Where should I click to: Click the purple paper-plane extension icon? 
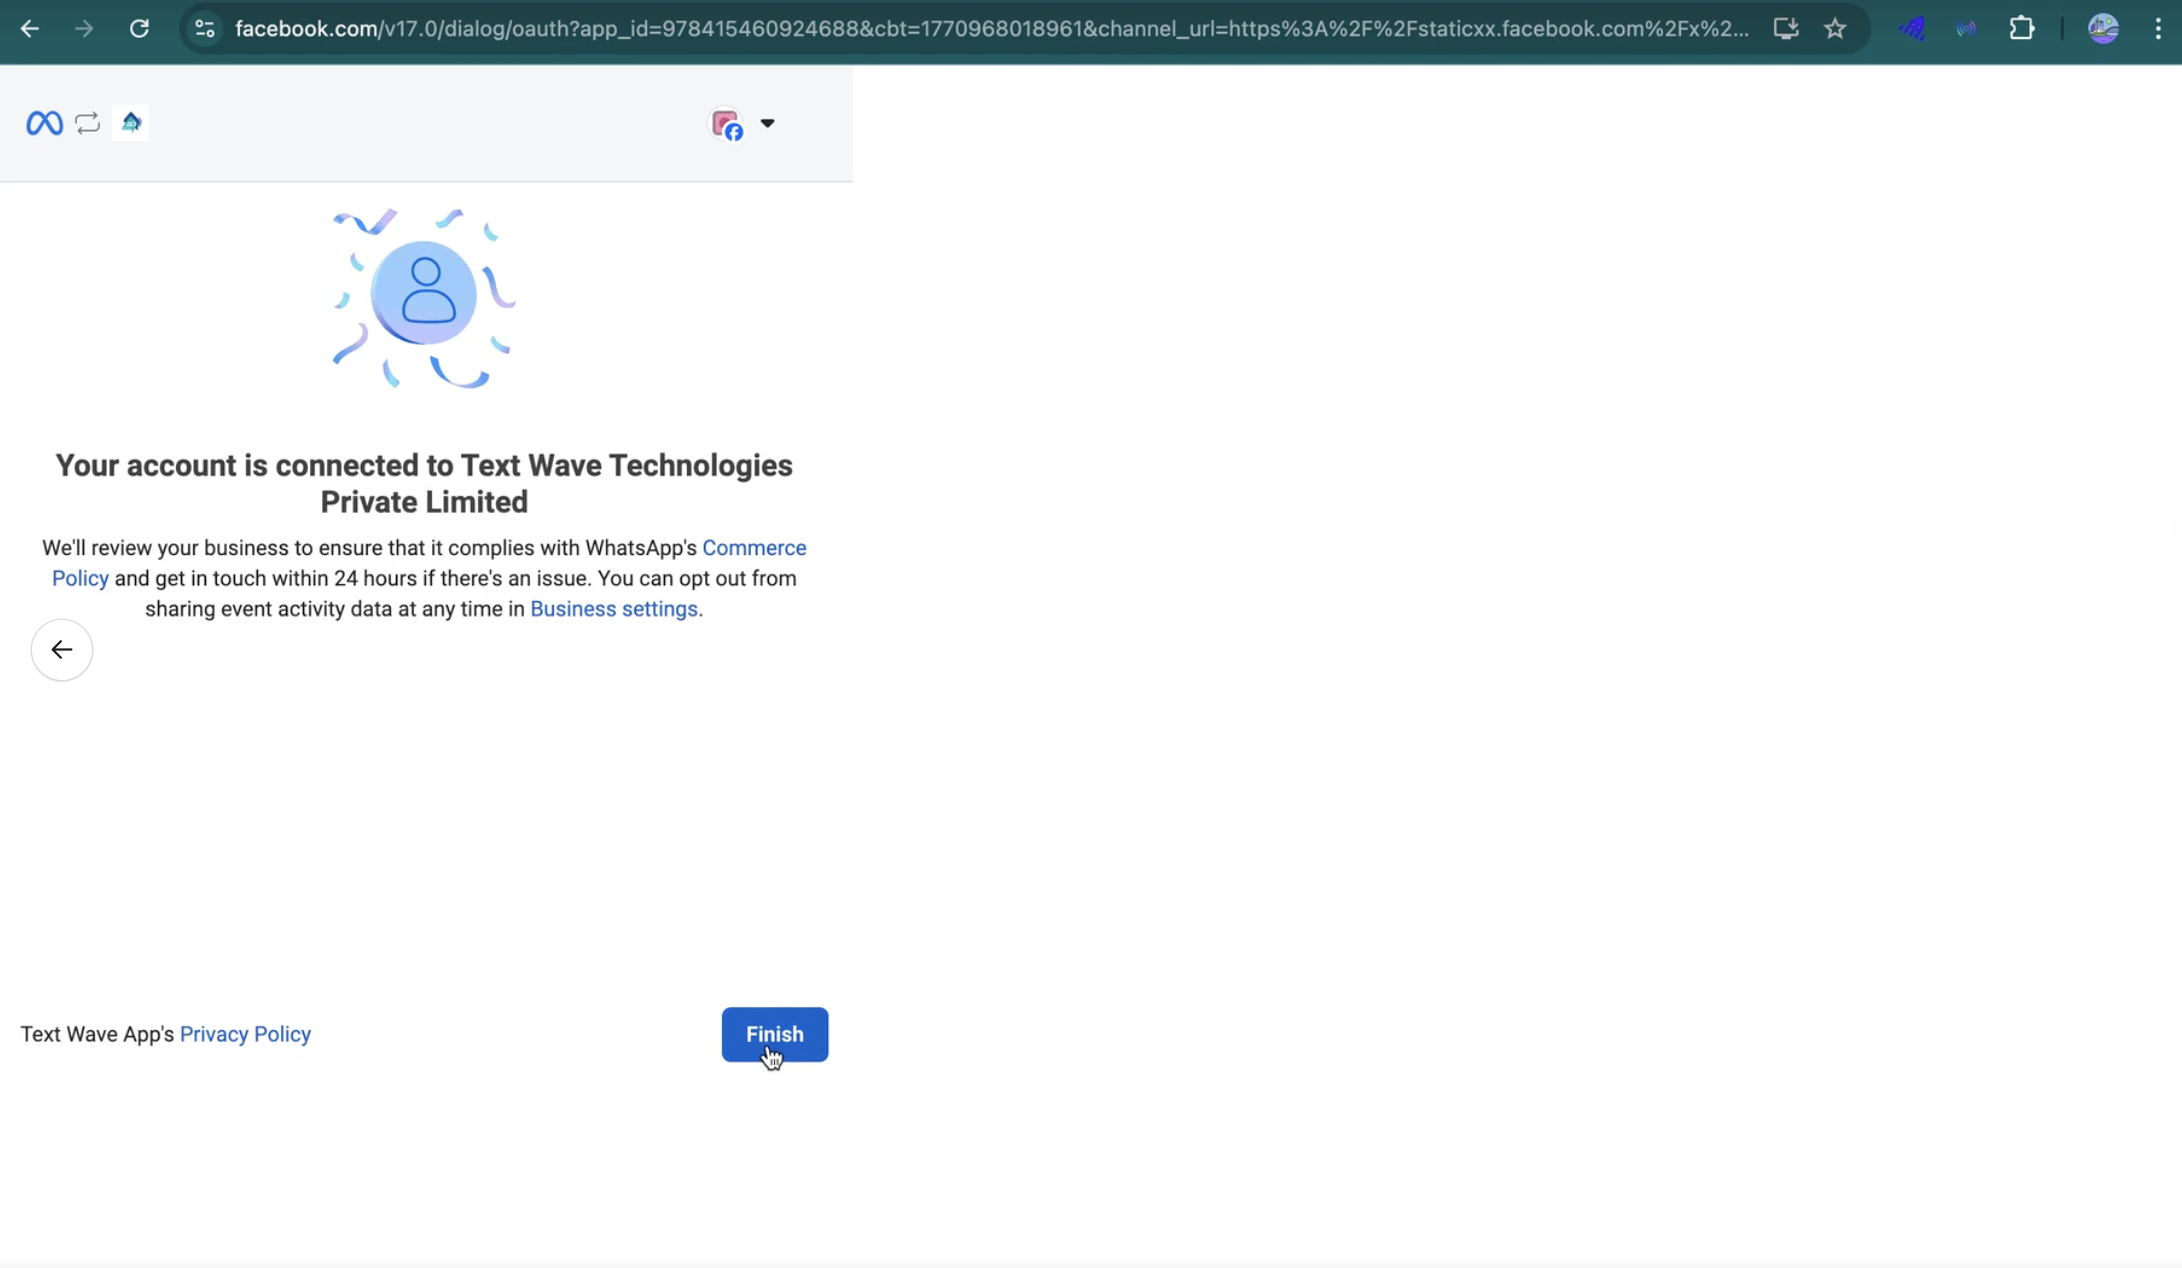(1912, 29)
